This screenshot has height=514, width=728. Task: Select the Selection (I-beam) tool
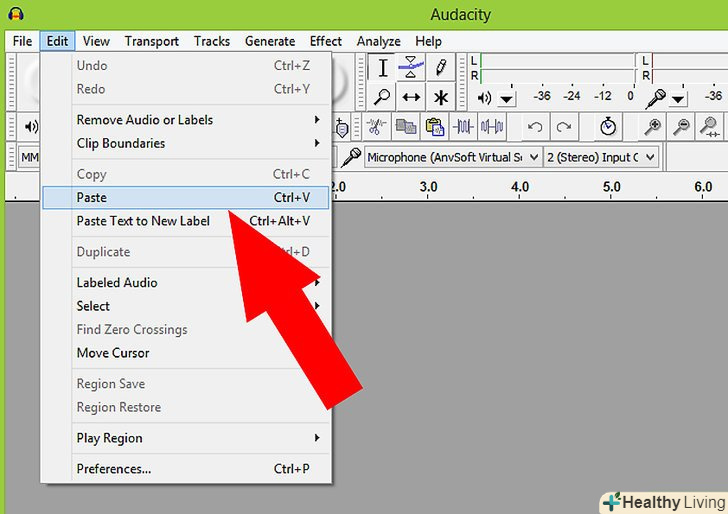pyautogui.click(x=383, y=68)
